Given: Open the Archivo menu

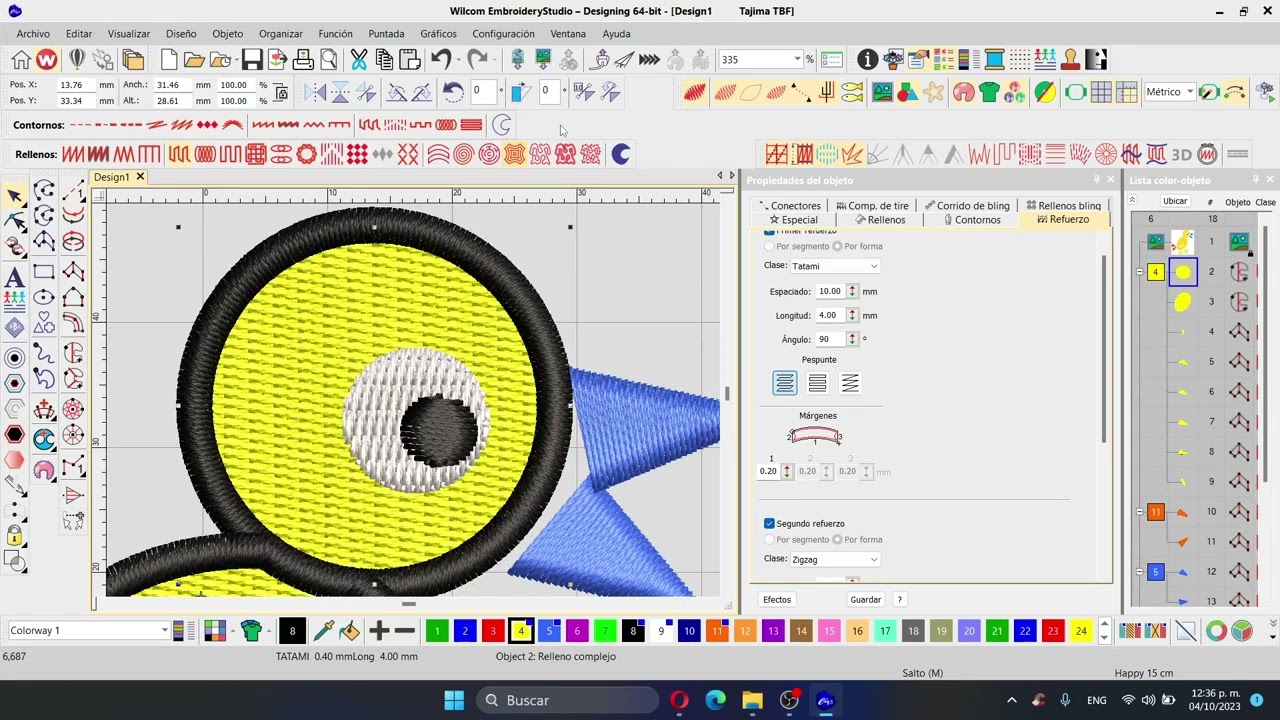Looking at the screenshot, I should pyautogui.click(x=33, y=34).
